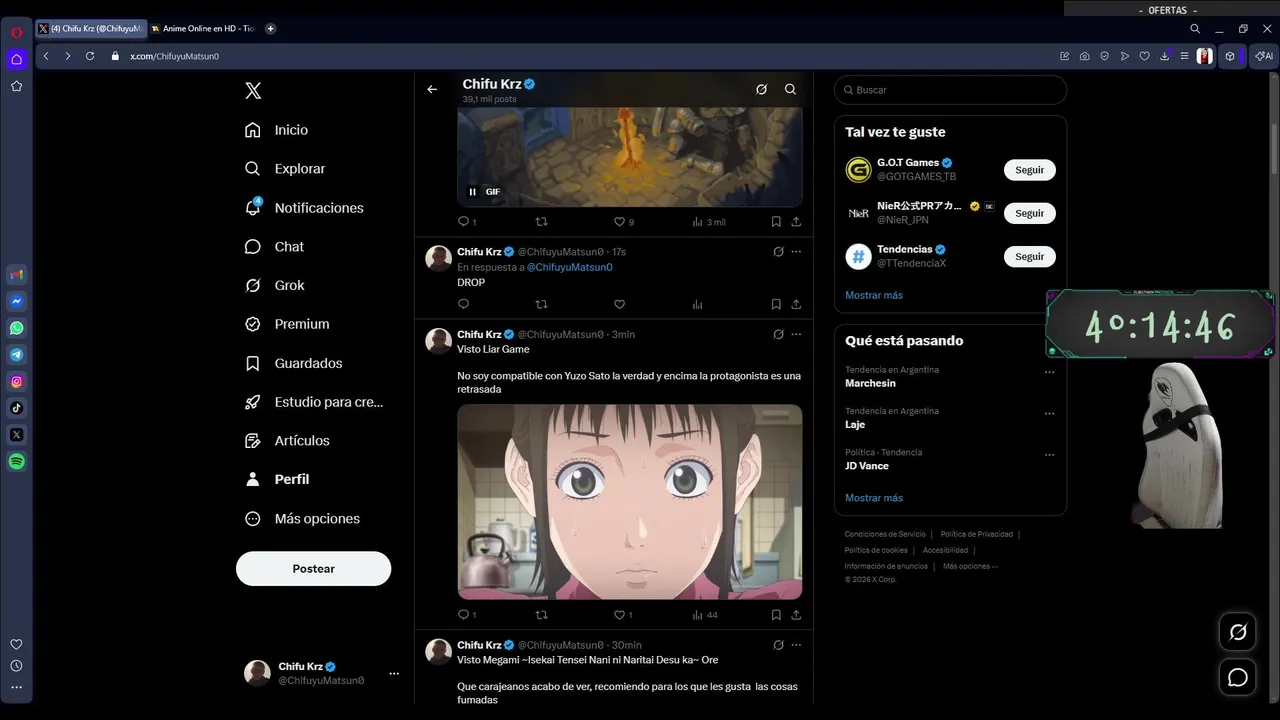The height and width of the screenshot is (720, 1280).
Task: Click the Postear button
Action: (x=313, y=568)
